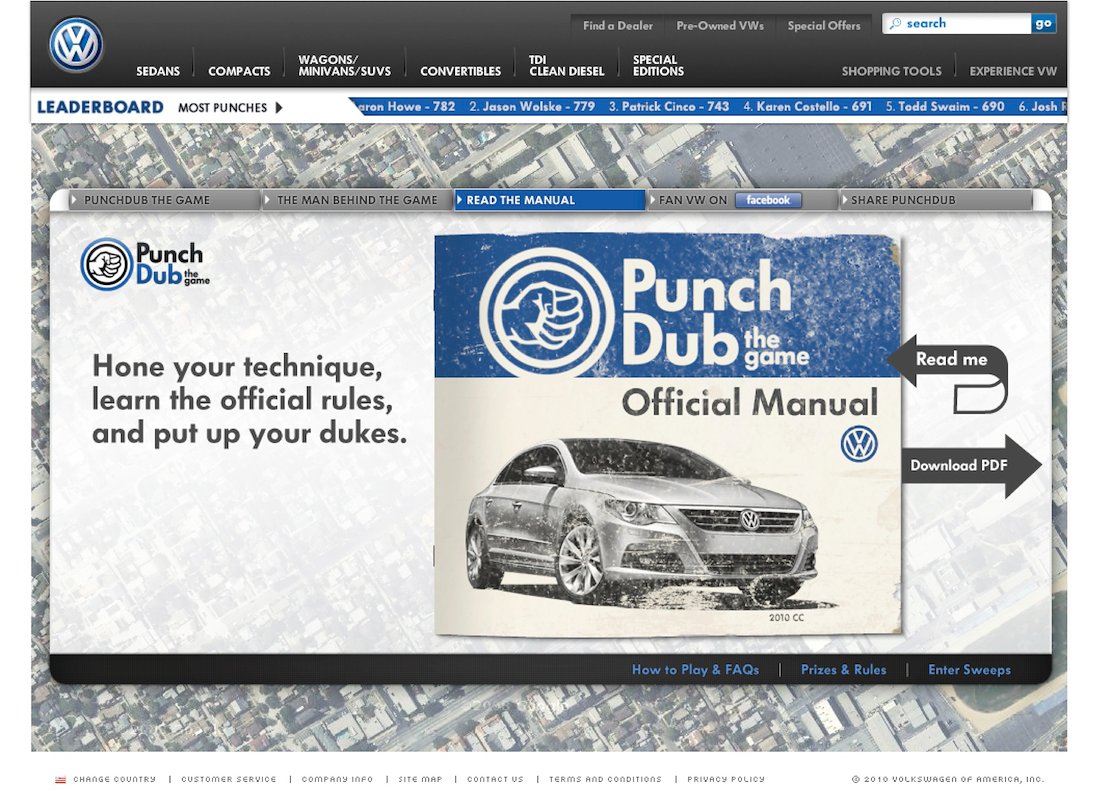Select the Read The Manual tab

pyautogui.click(x=549, y=200)
